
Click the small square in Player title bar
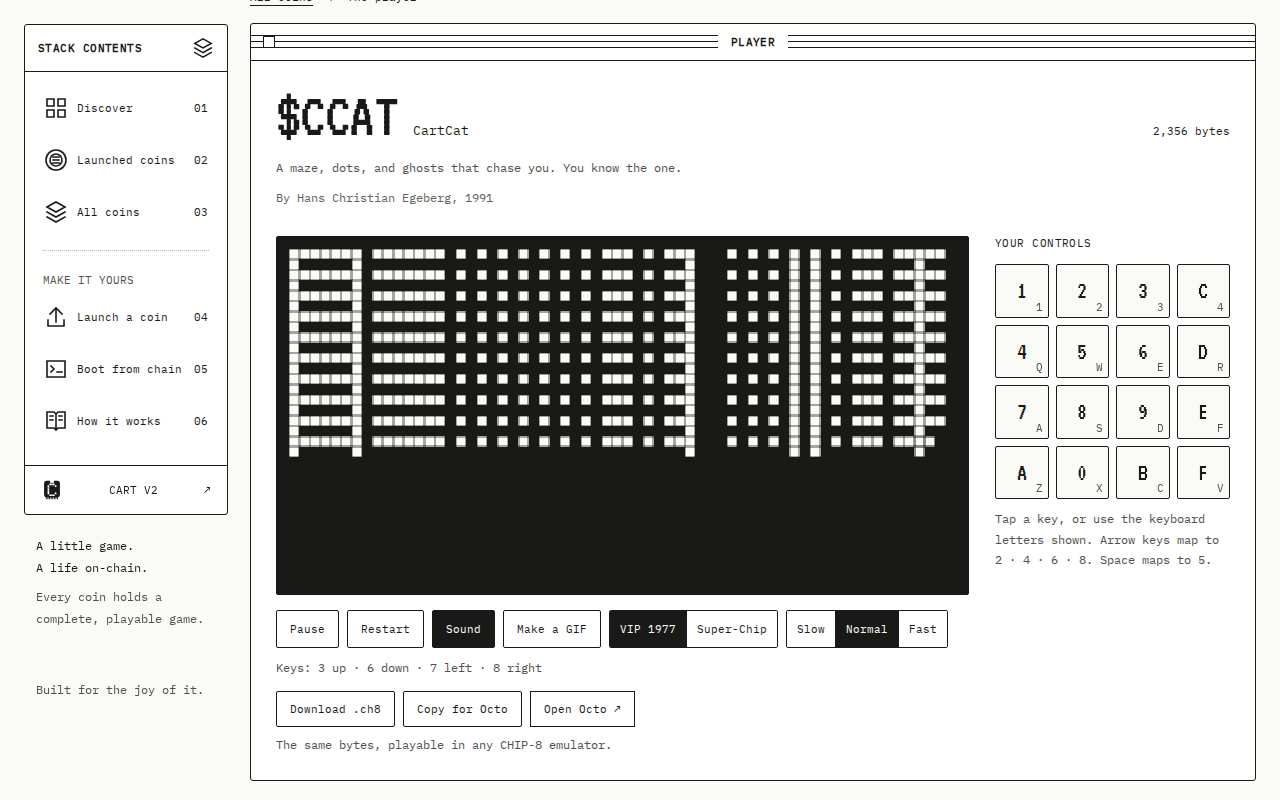click(269, 42)
